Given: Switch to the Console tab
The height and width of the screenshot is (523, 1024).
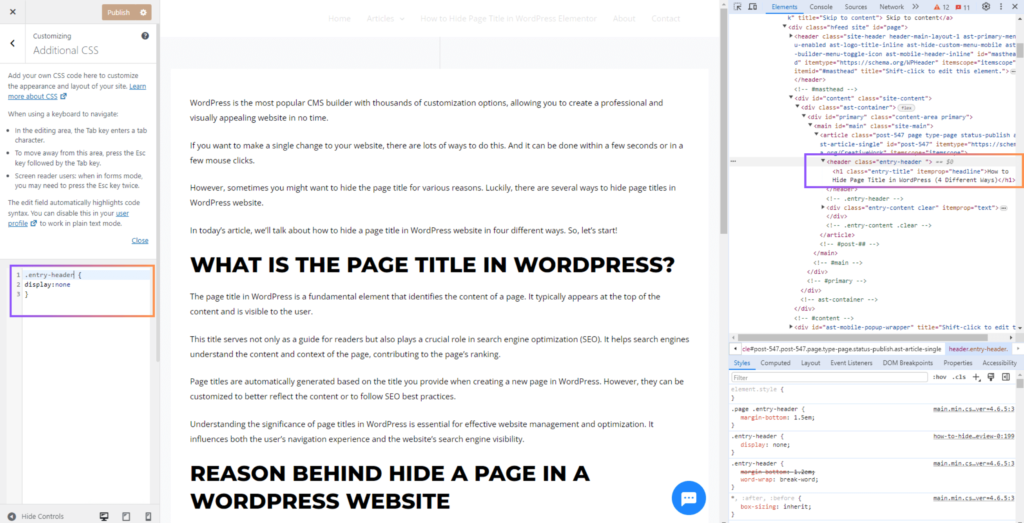Looking at the screenshot, I should 821,7.
